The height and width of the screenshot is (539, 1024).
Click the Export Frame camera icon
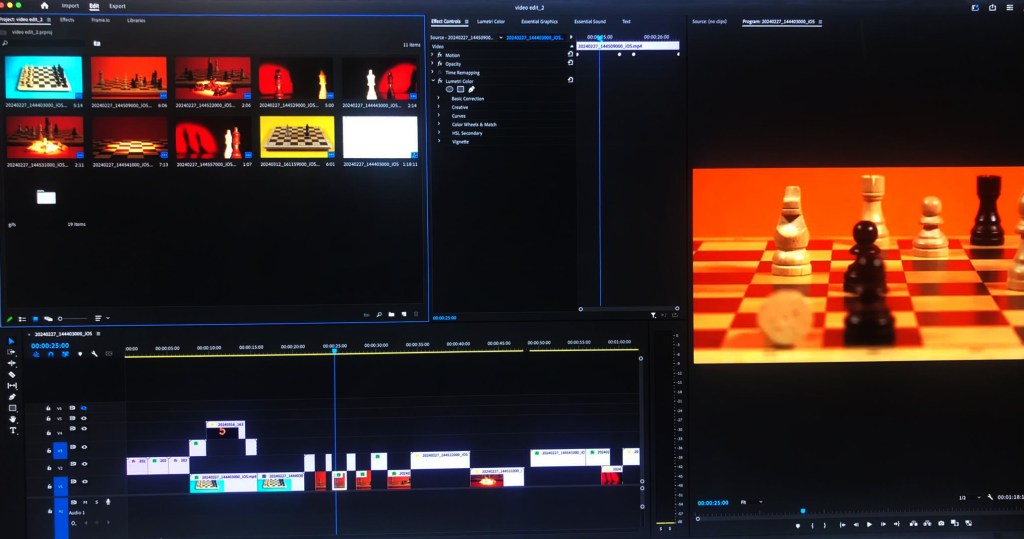(x=941, y=524)
